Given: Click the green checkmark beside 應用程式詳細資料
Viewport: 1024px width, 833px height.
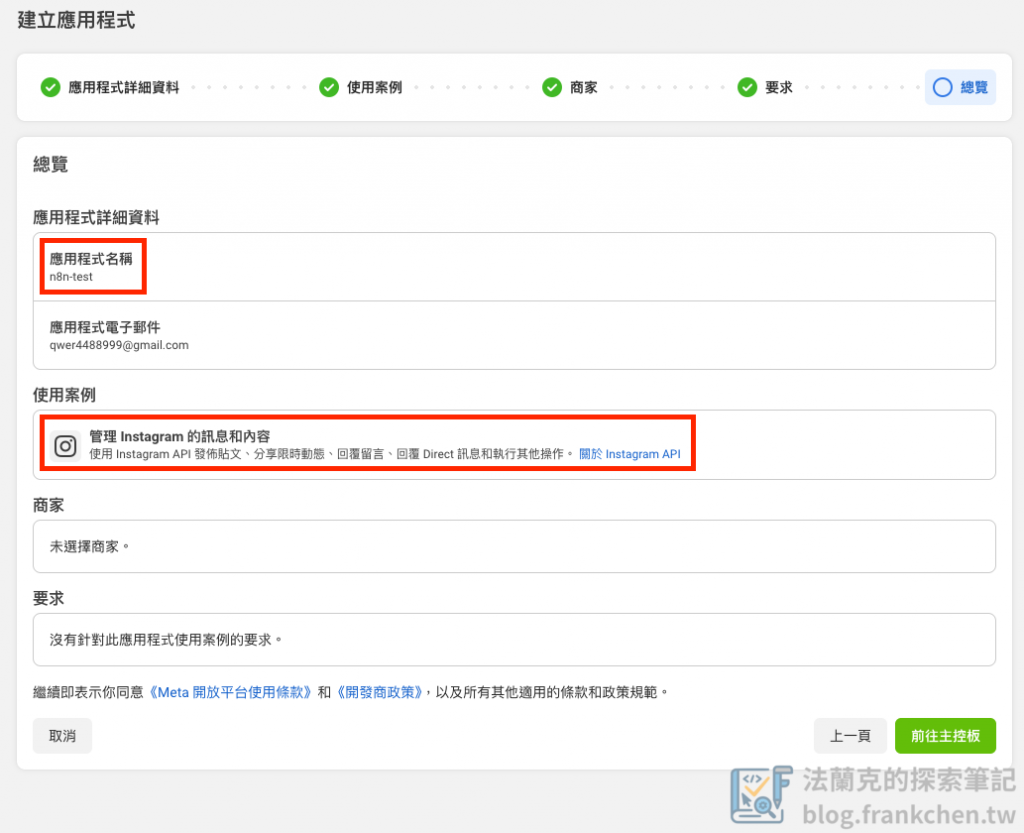Looking at the screenshot, I should (50, 87).
